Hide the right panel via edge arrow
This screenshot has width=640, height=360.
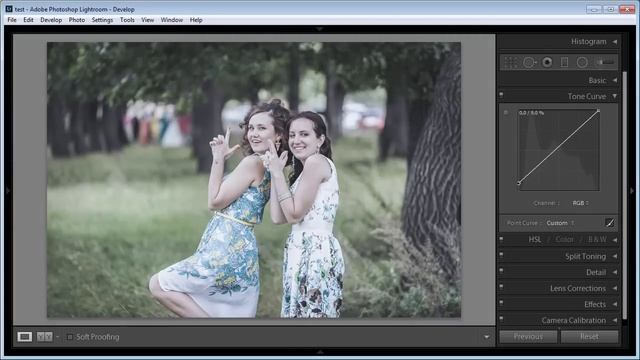tap(632, 190)
